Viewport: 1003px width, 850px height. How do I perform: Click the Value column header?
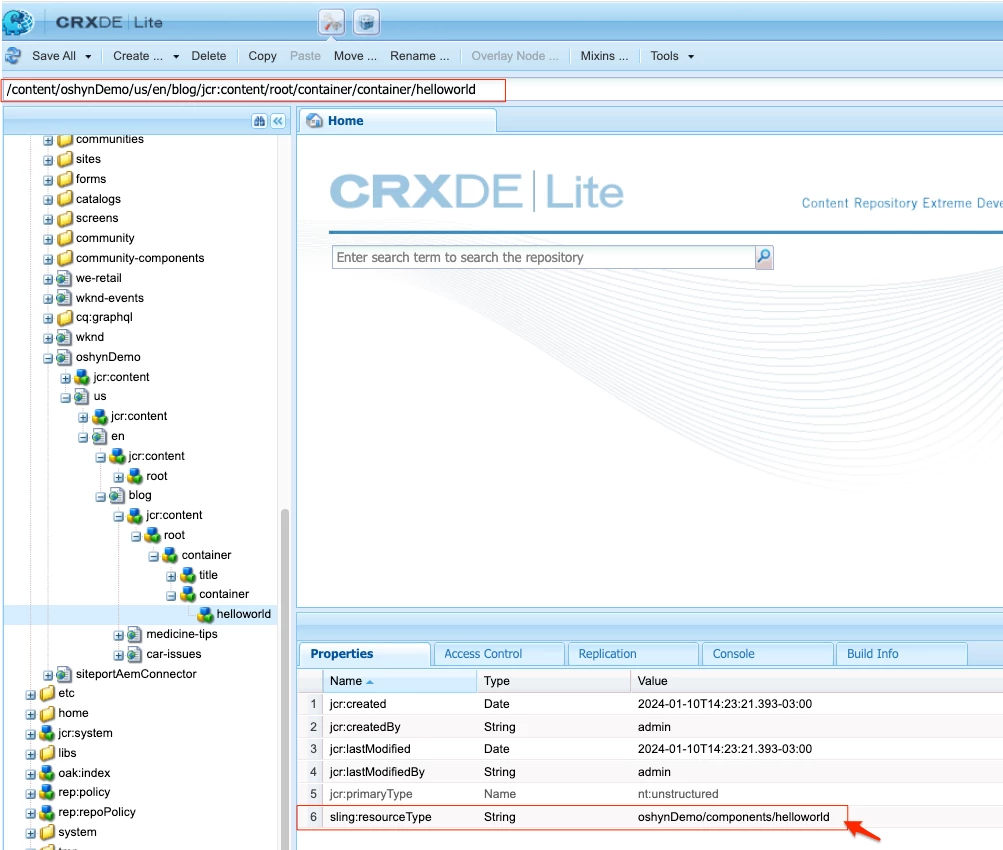816,681
